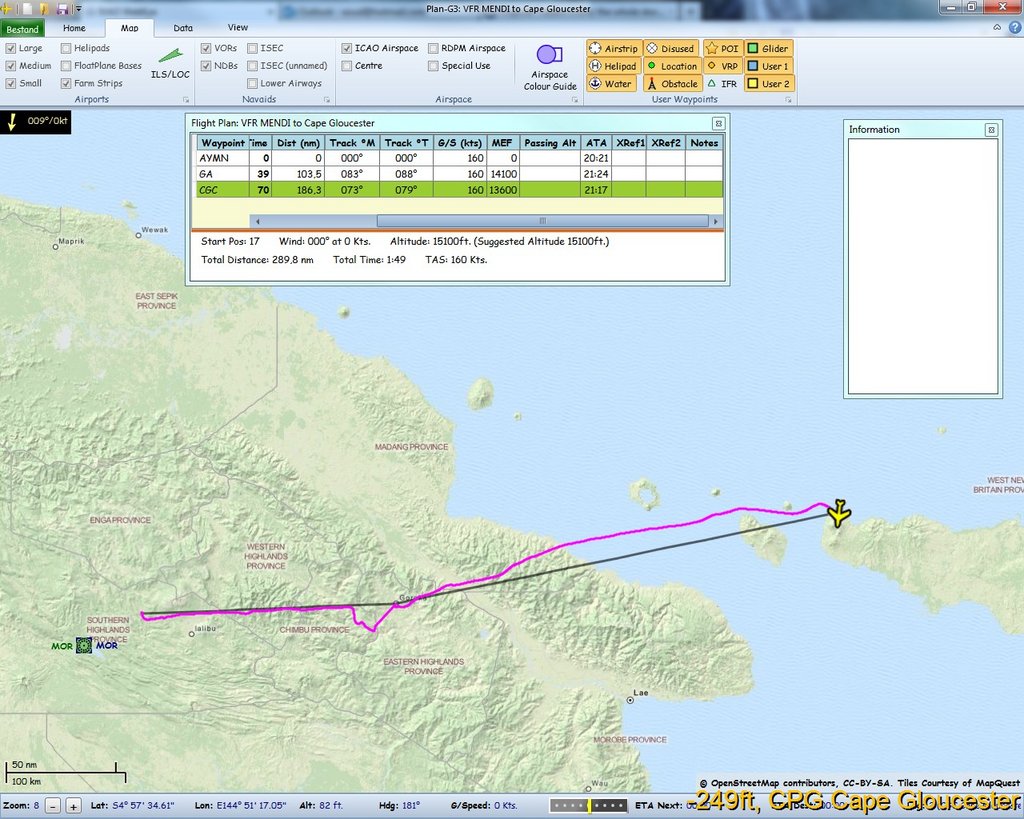Viewport: 1024px width, 819px height.
Task: Click the zoom in plus button
Action: pyautogui.click(x=73, y=805)
